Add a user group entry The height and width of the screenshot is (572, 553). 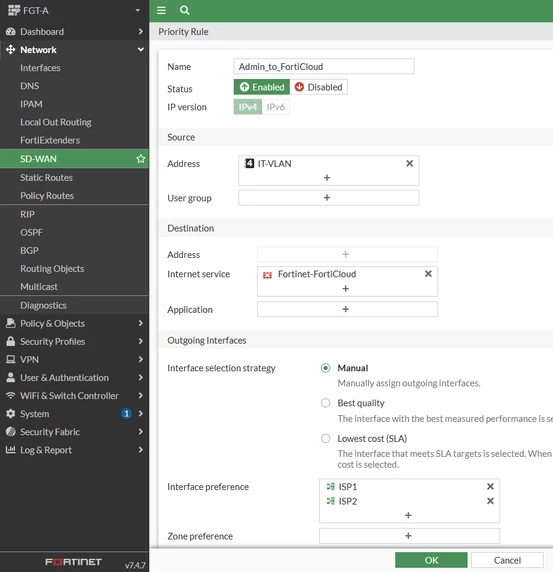coord(328,198)
